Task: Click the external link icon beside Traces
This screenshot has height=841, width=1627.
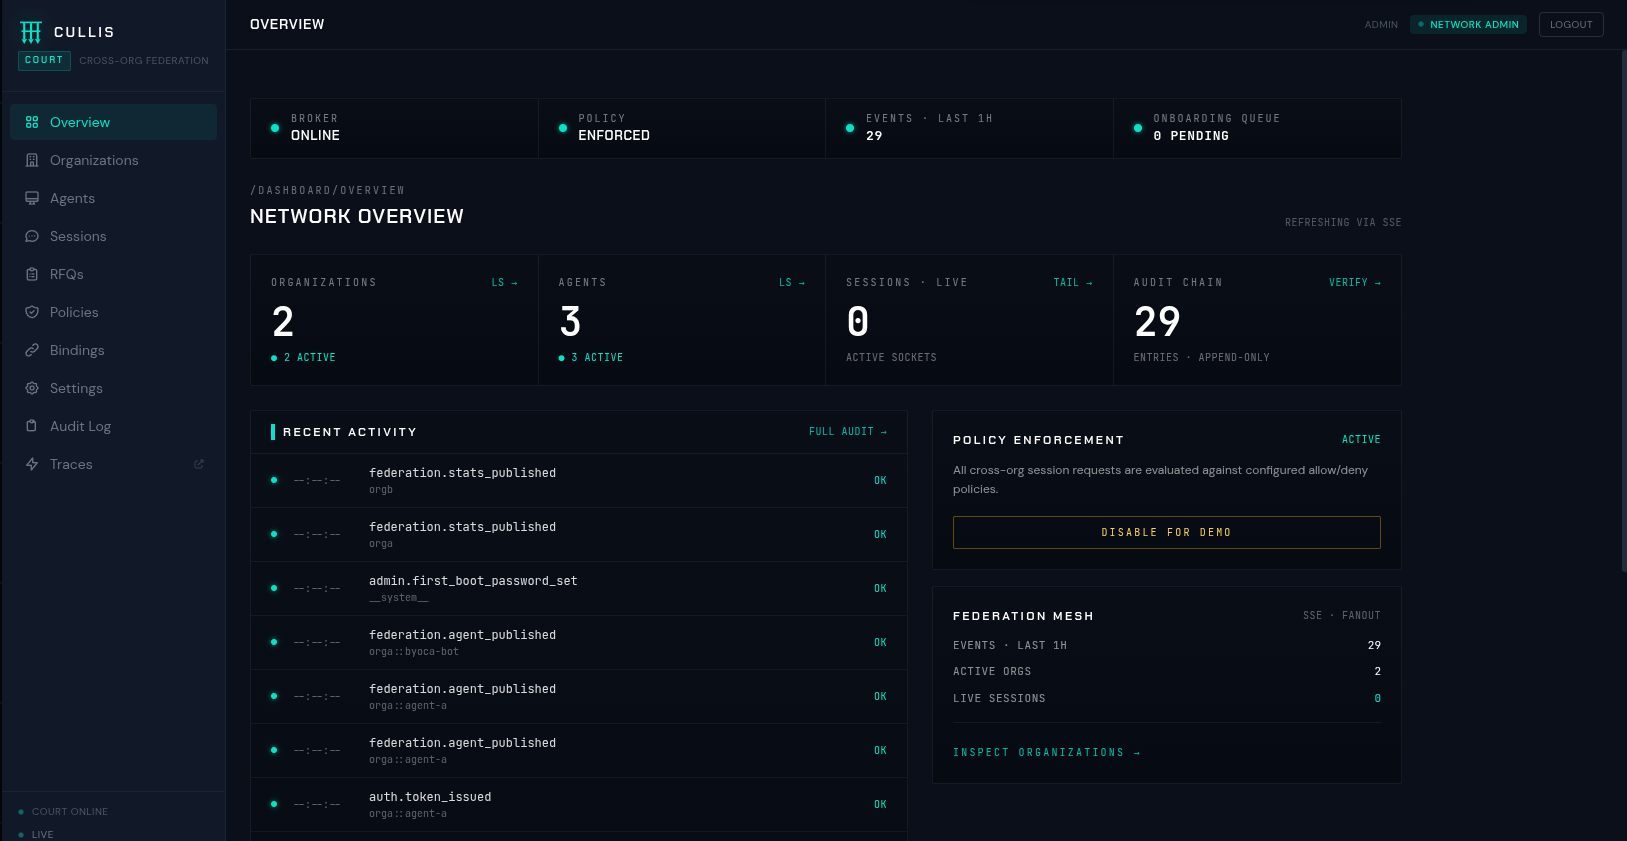Action: point(199,464)
